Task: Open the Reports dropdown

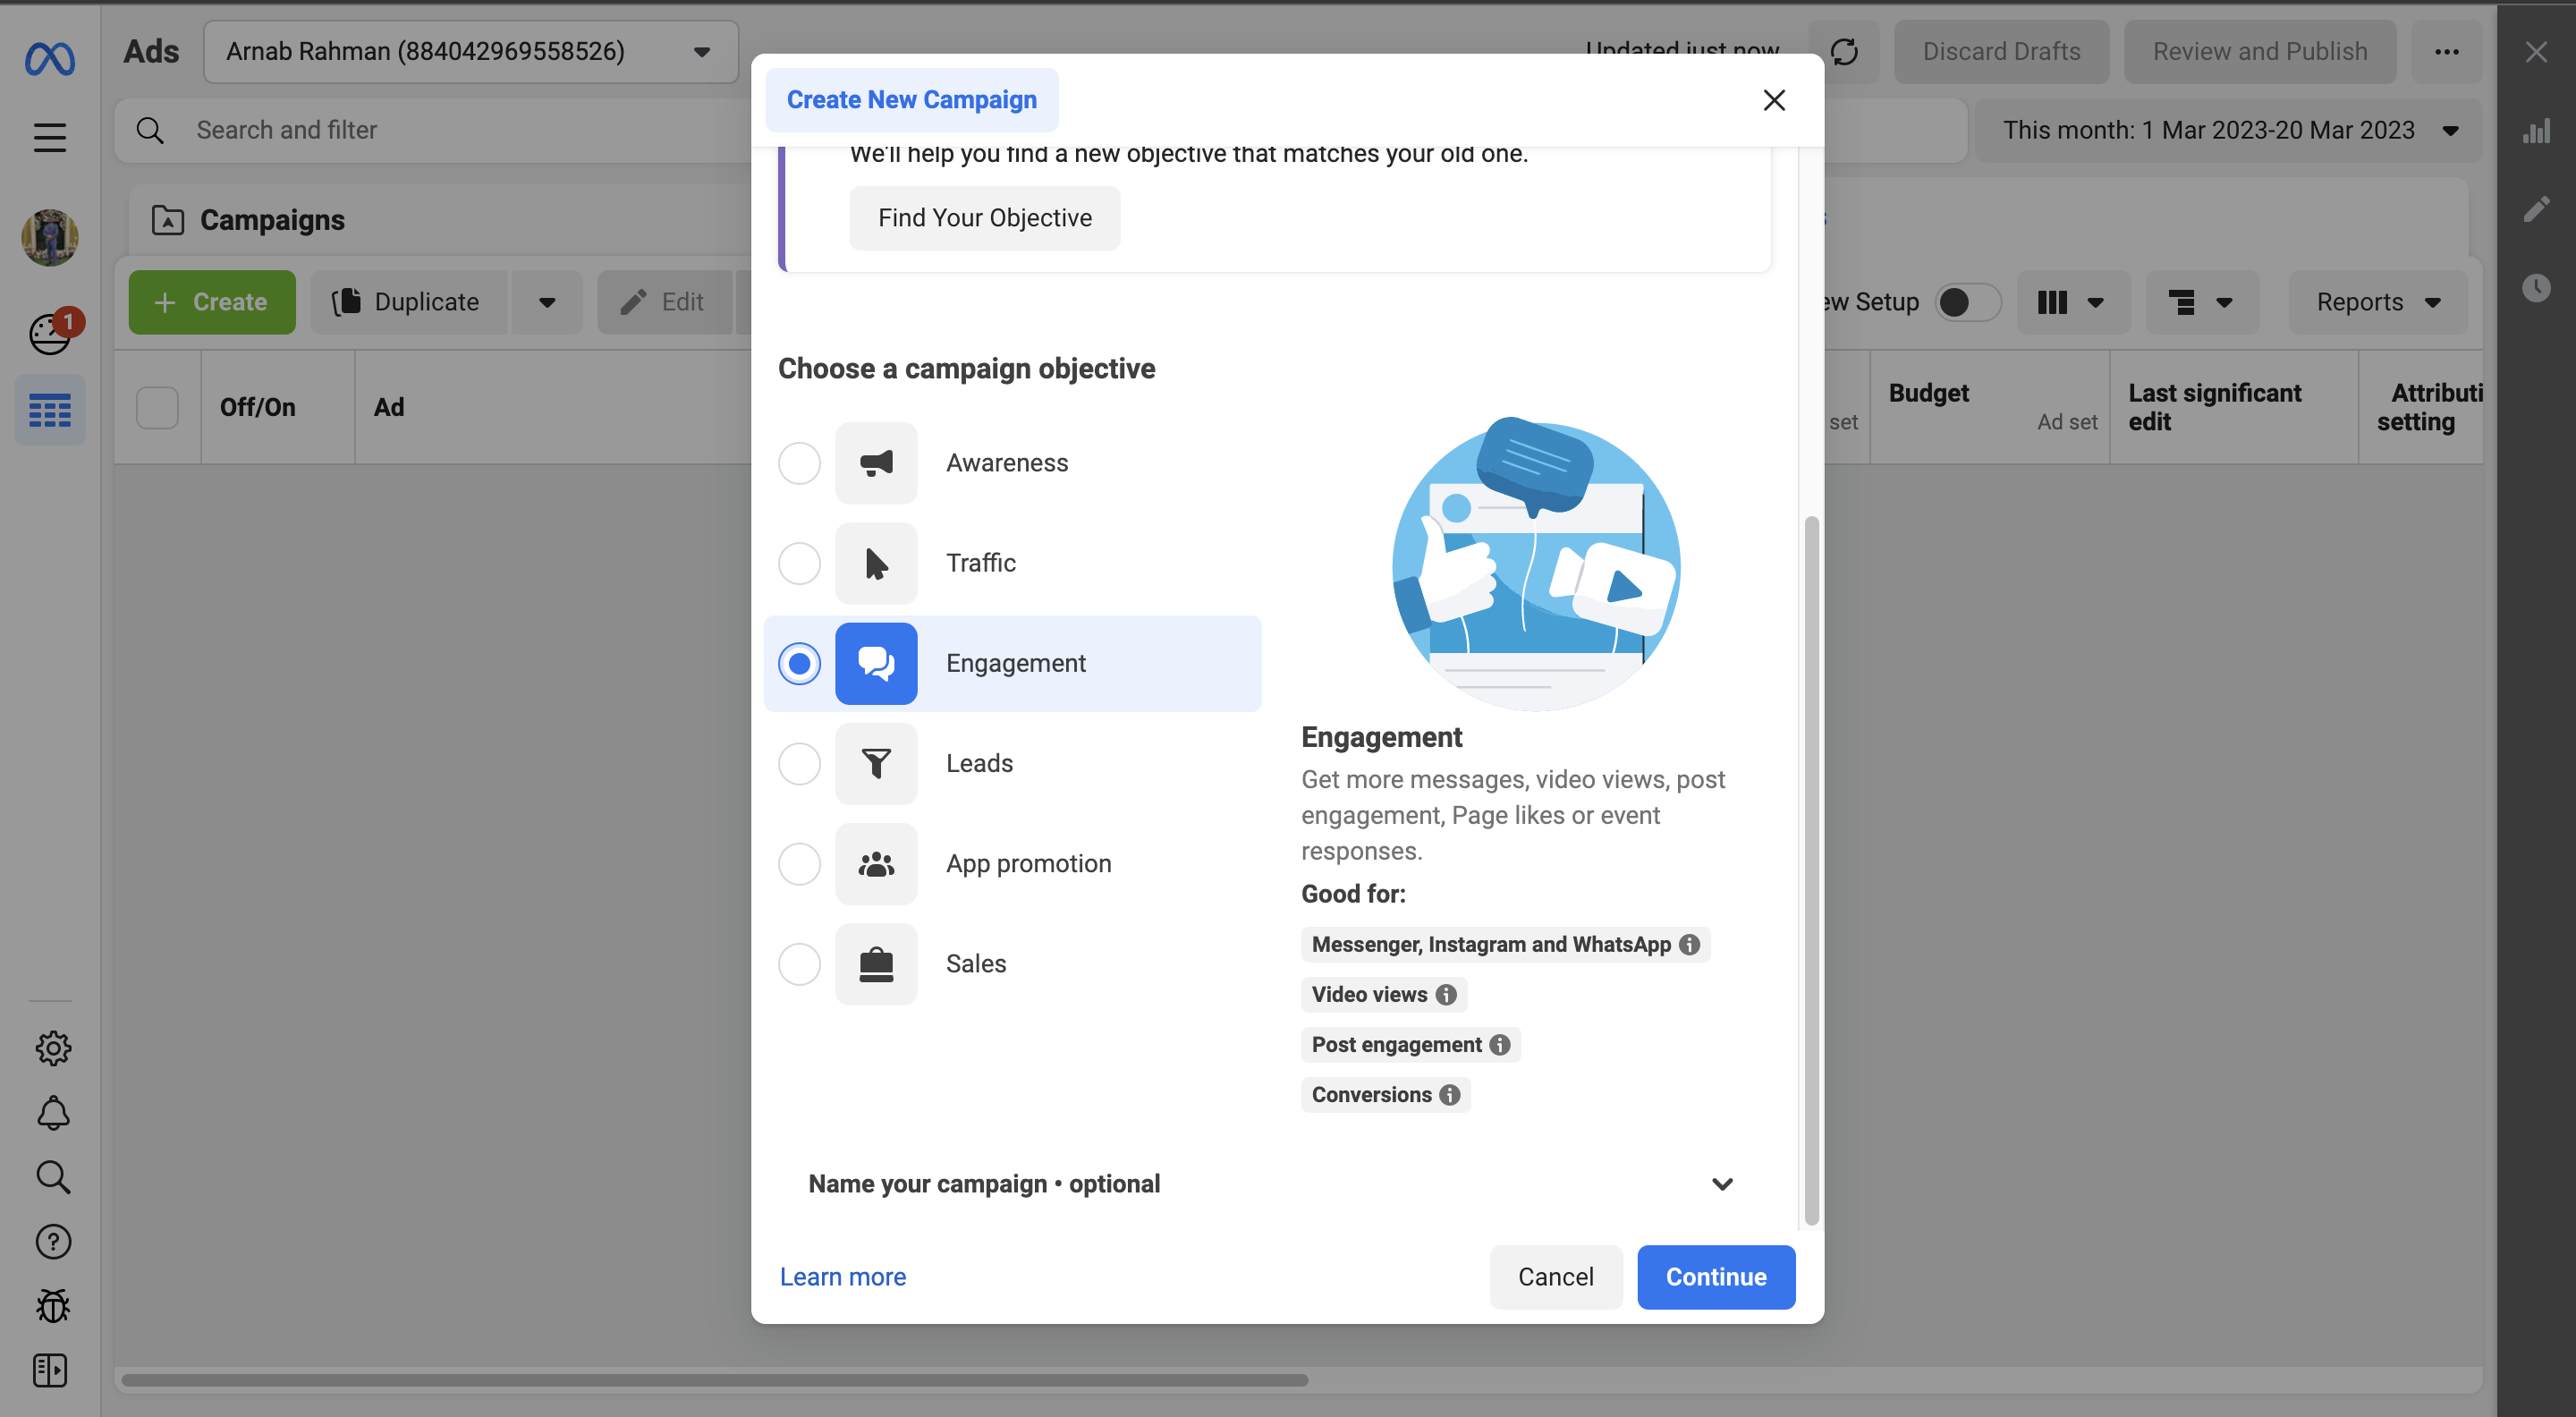Action: (2377, 302)
